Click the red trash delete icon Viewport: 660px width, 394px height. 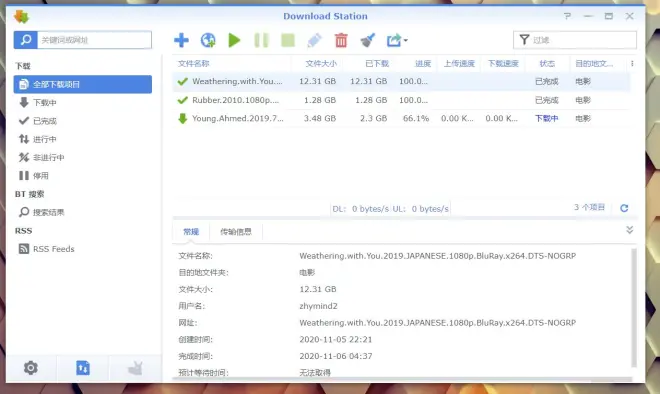pos(341,40)
